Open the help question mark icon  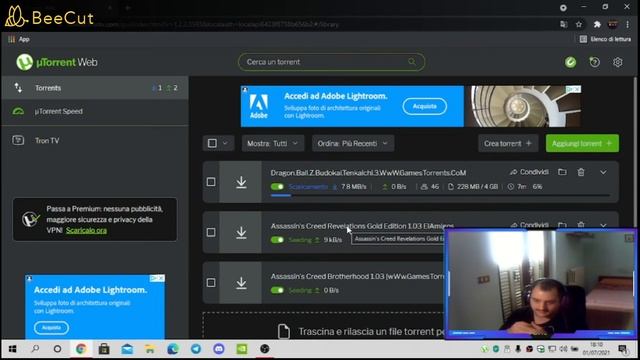(x=594, y=62)
